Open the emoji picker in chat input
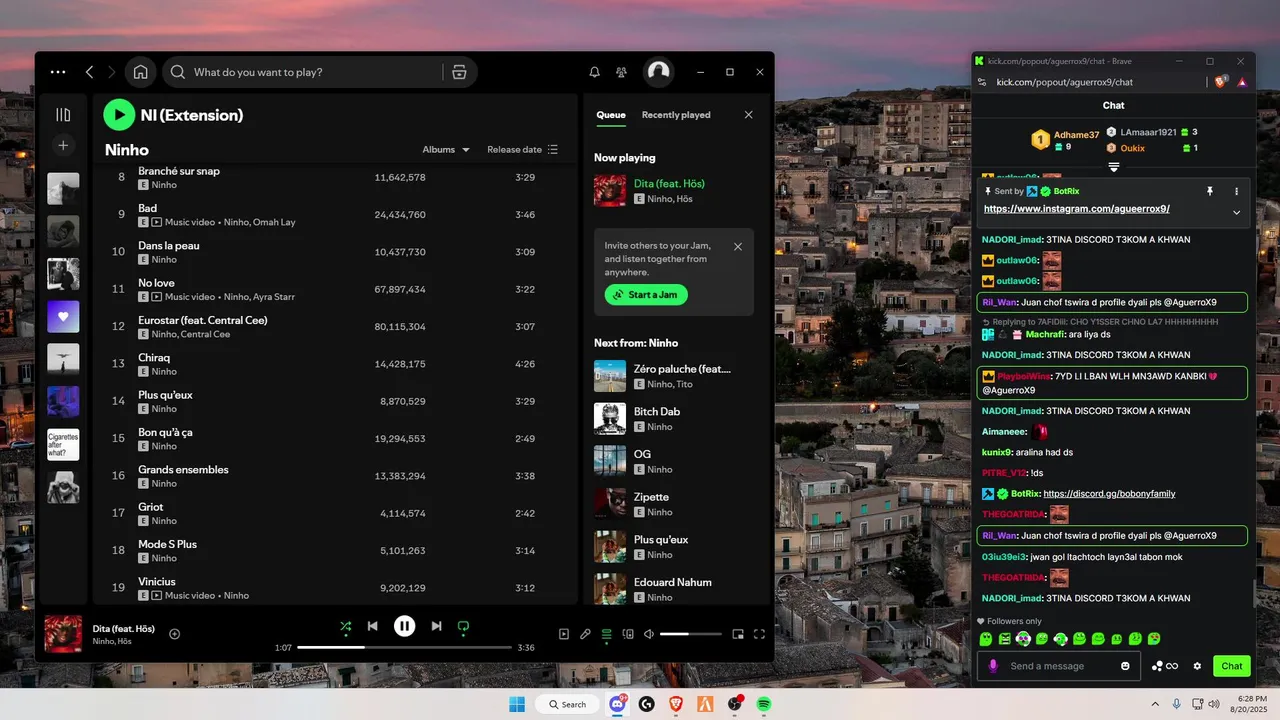 [x=1125, y=666]
